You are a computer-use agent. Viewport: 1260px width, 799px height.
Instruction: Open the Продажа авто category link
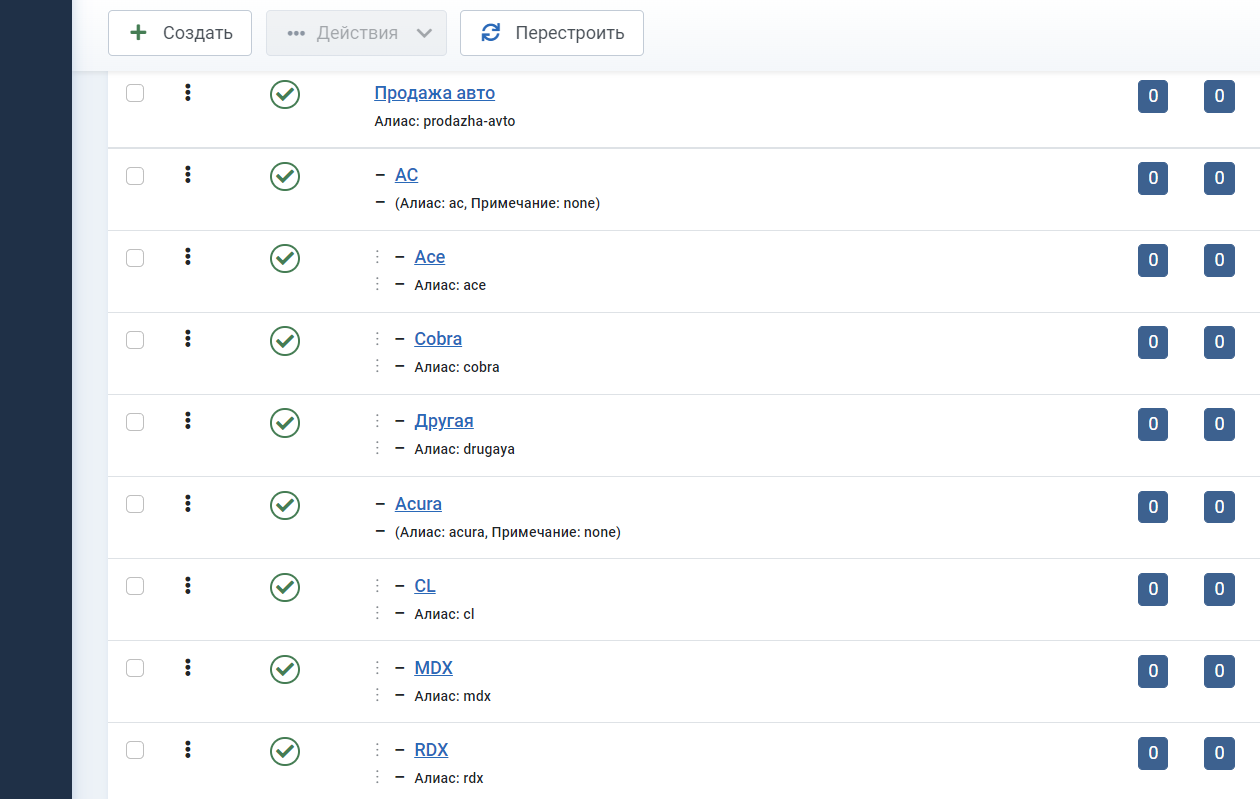click(x=434, y=93)
